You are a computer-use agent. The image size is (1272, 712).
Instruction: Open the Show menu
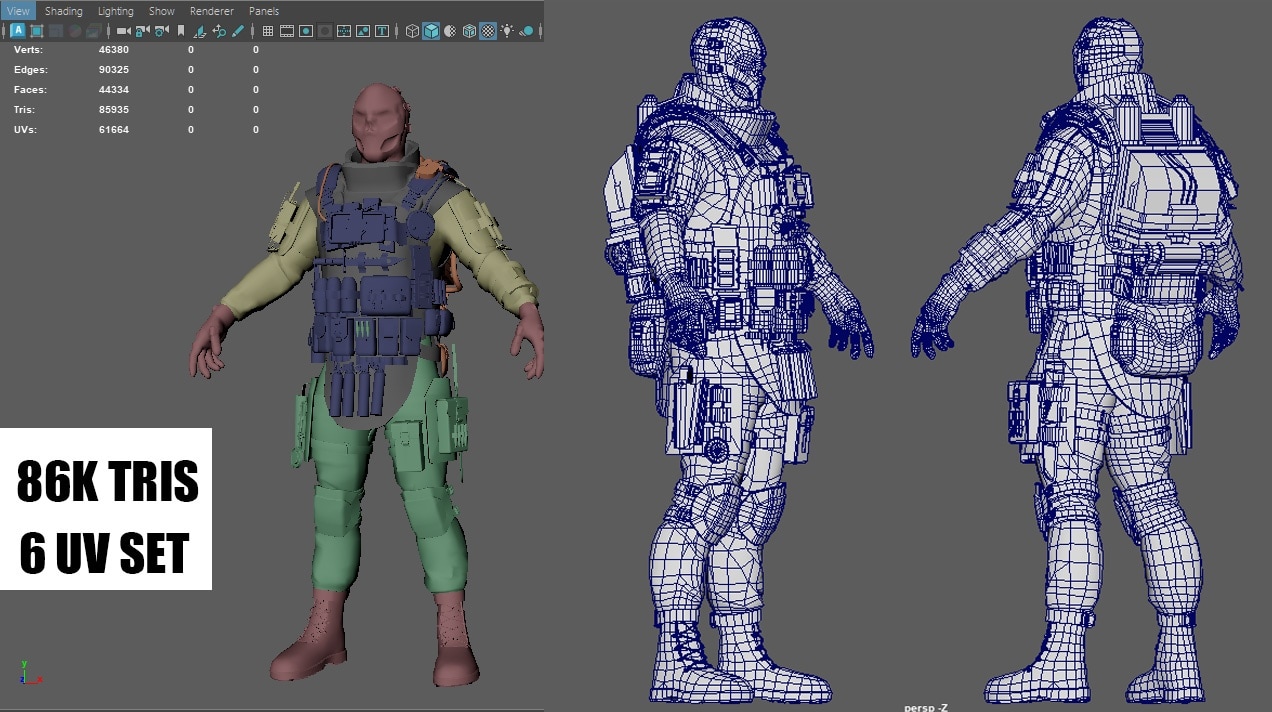(x=162, y=11)
